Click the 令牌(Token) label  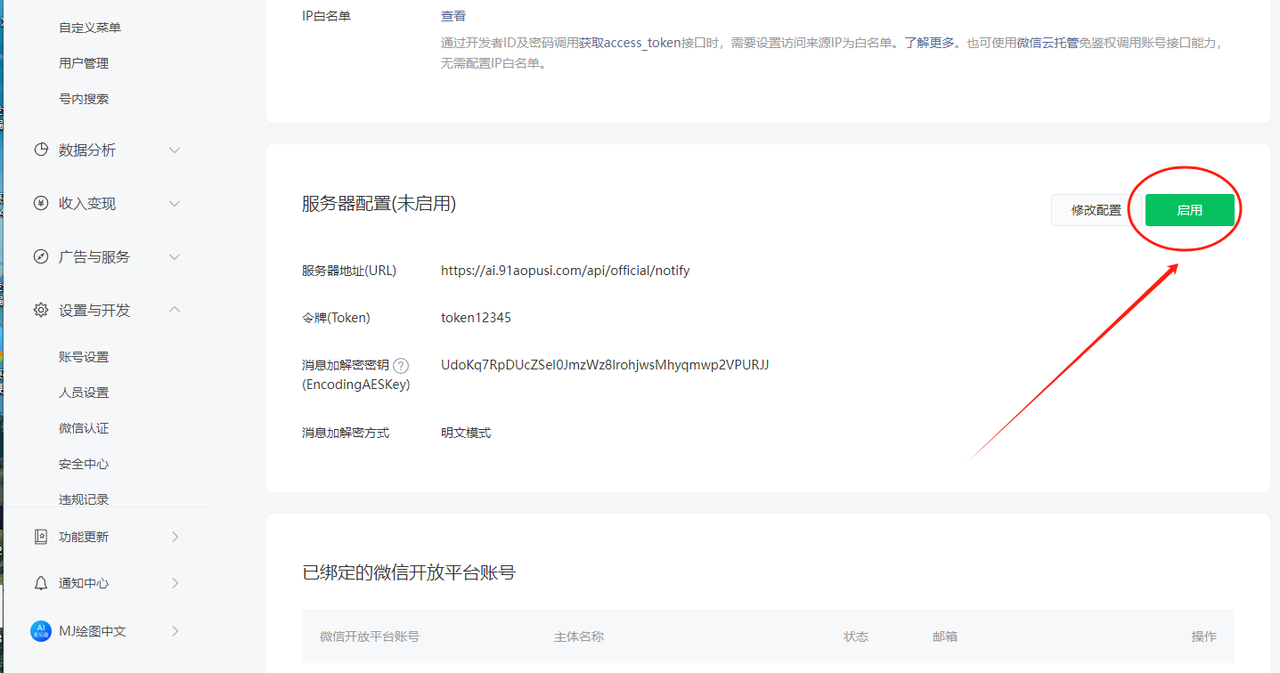[x=336, y=317]
